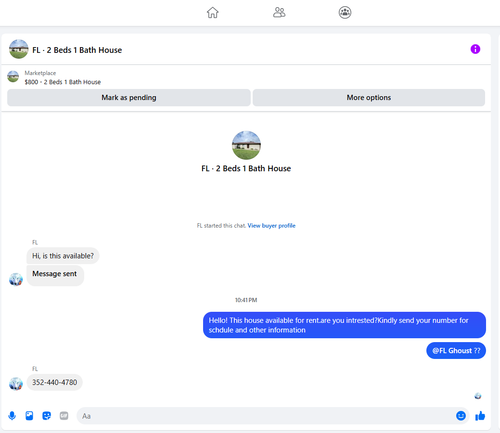500x433 pixels.
Task: Click the chat title 'FL · 2 Beds 1 Bath House'
Action: tap(77, 50)
